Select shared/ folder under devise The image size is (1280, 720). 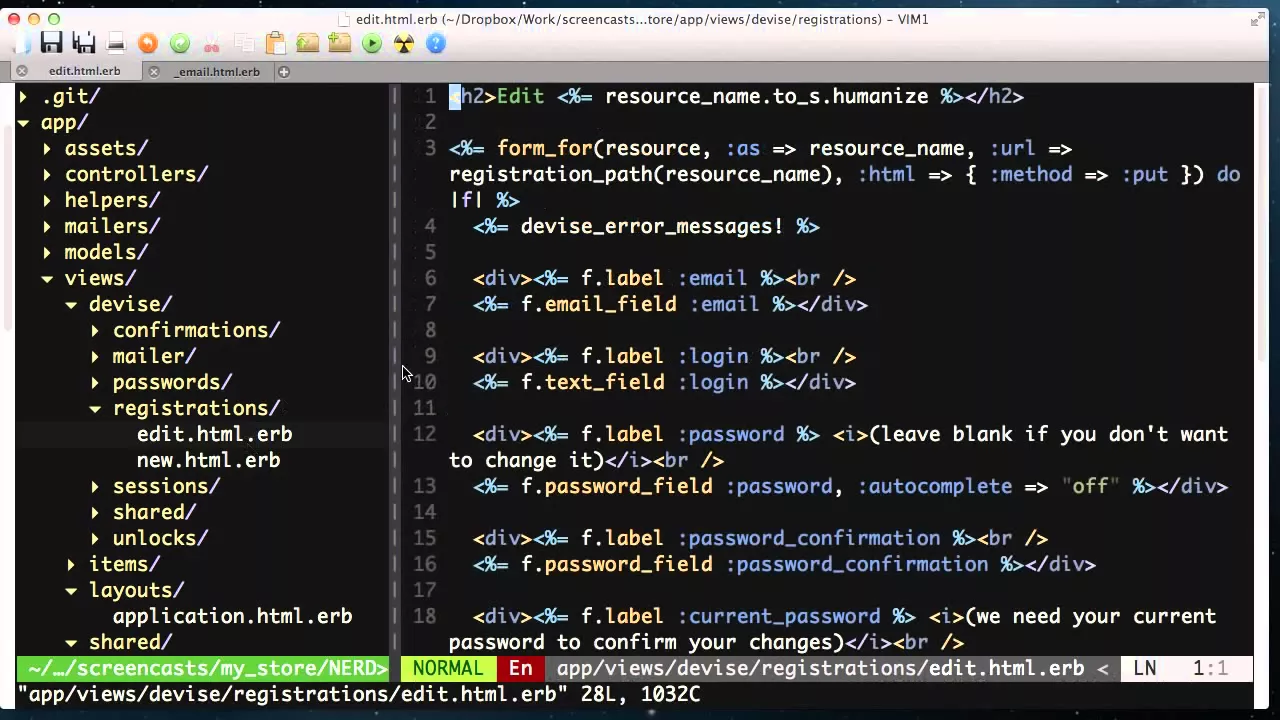pyautogui.click(x=154, y=512)
